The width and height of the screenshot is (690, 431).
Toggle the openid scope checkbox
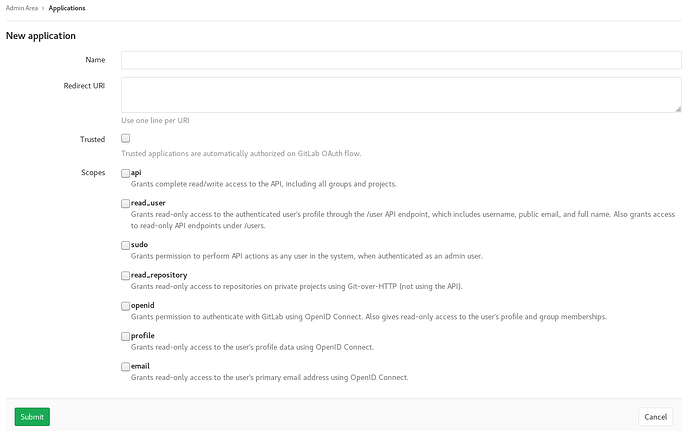pyautogui.click(x=126, y=305)
